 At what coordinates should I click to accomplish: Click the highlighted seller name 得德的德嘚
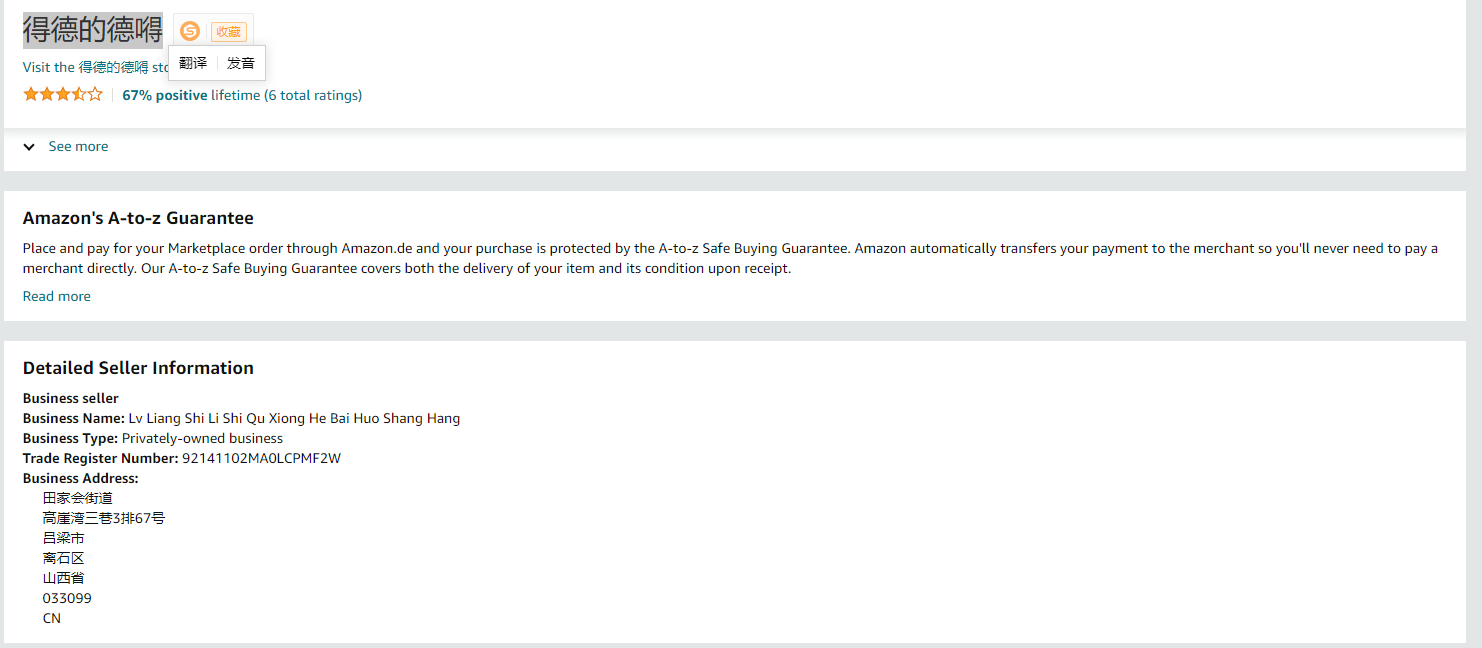coord(92,30)
